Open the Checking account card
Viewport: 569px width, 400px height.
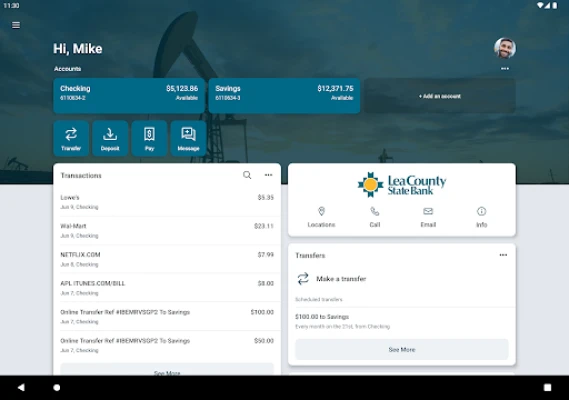[x=129, y=96]
